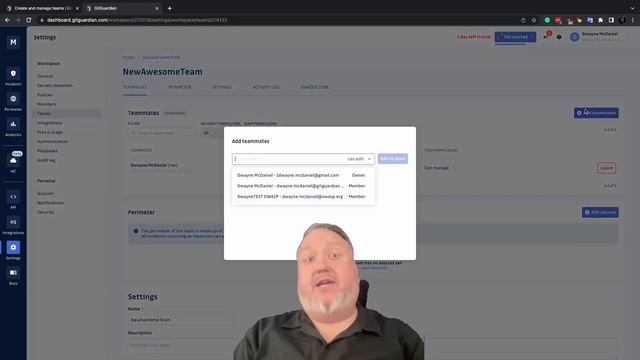This screenshot has height=360, width=640.
Task: Open Teams in settings menu
Action: [67, 113]
